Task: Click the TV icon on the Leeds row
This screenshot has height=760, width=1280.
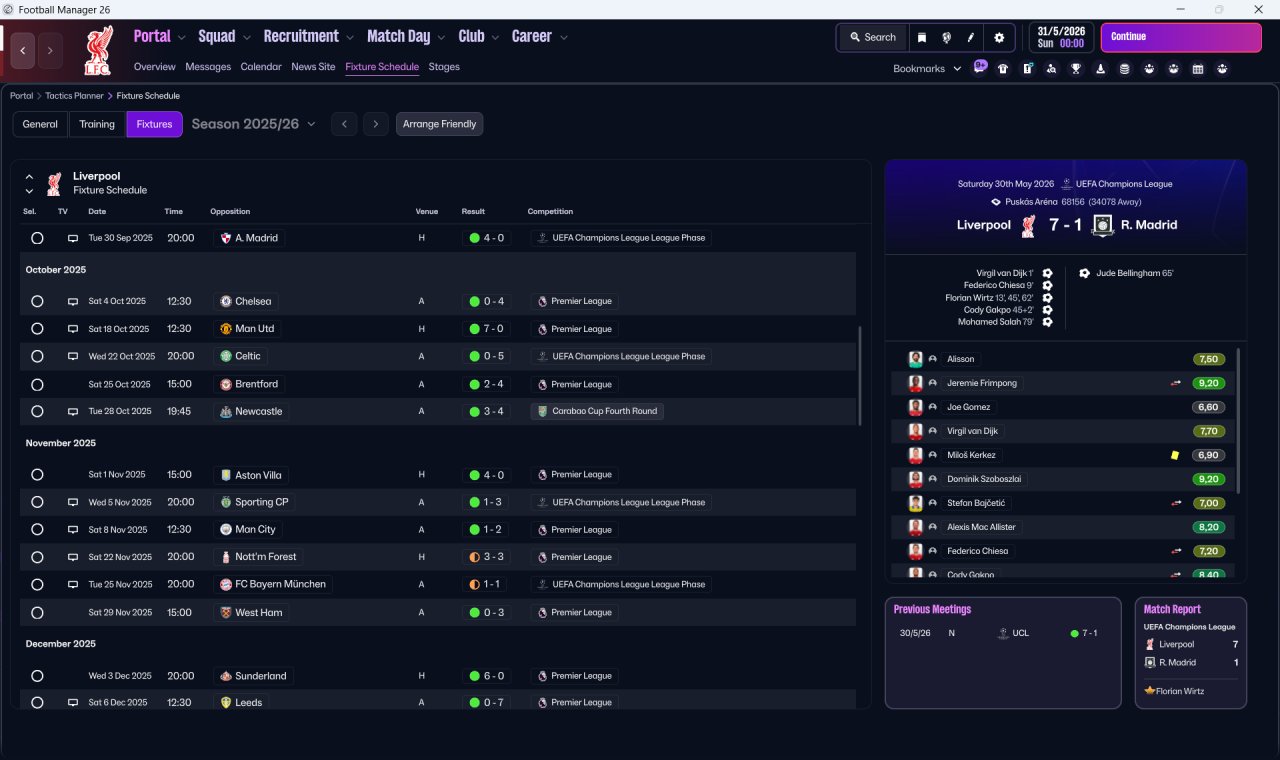Action: click(x=72, y=703)
